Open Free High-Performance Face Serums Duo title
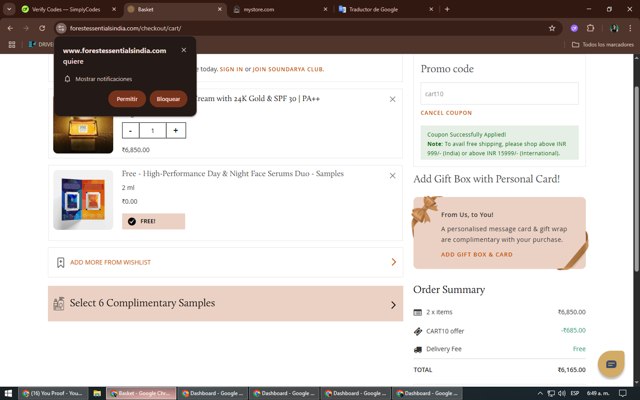The image size is (640, 400). 233,173
